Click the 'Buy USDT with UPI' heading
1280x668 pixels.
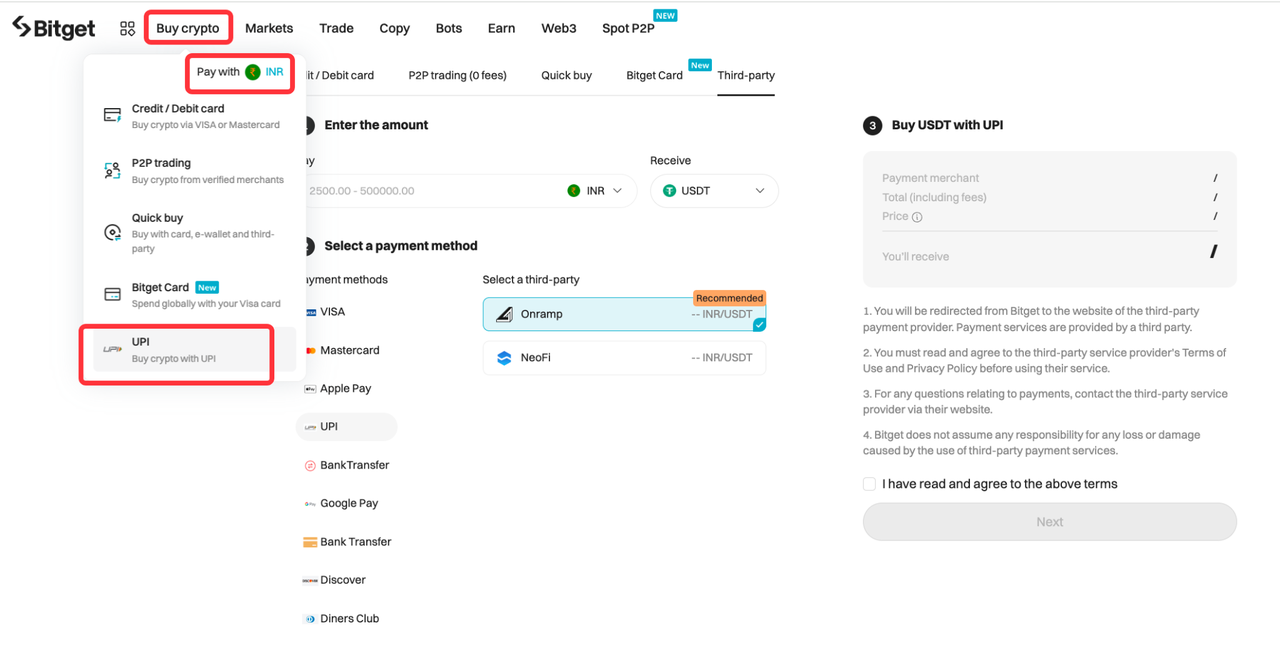(947, 125)
